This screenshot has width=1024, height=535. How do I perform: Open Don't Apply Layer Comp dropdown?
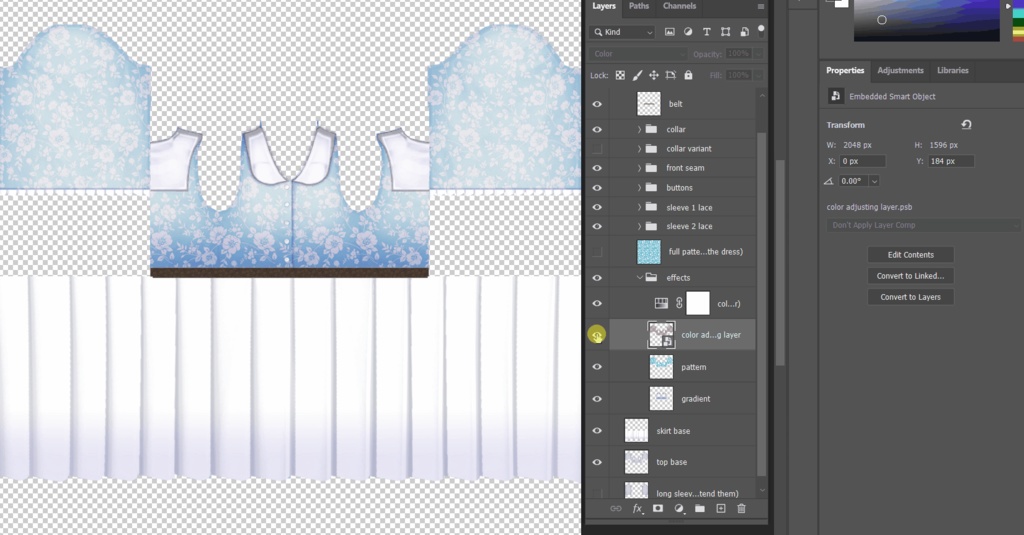click(x=922, y=225)
